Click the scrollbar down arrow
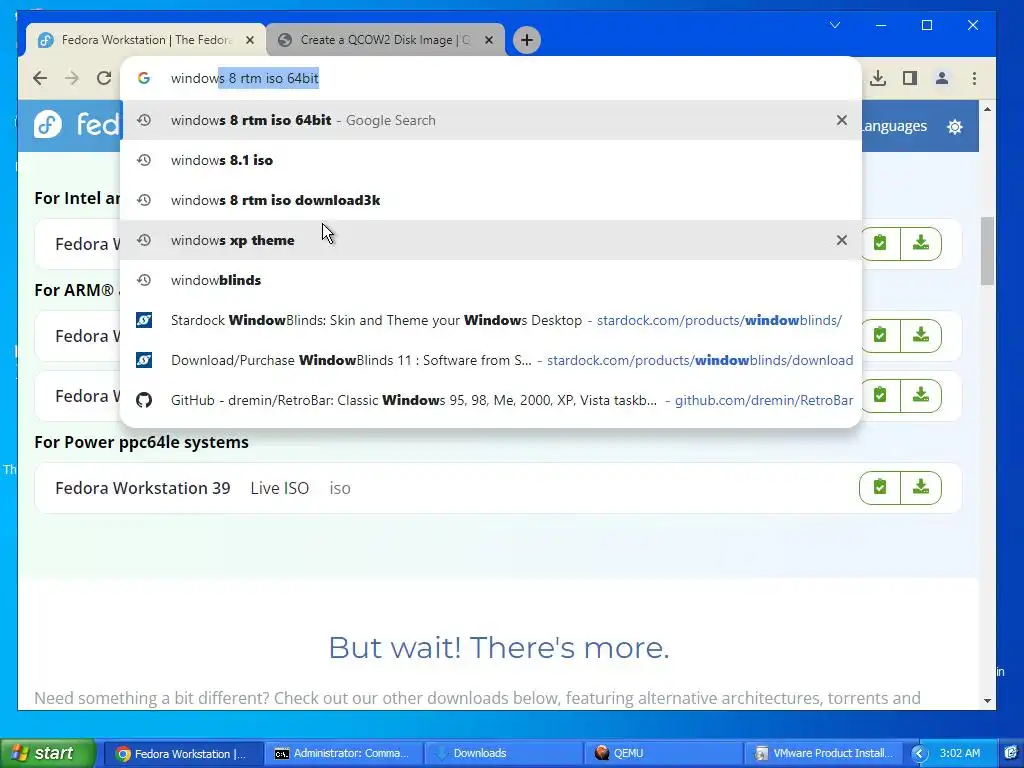The image size is (1024, 768). (987, 701)
